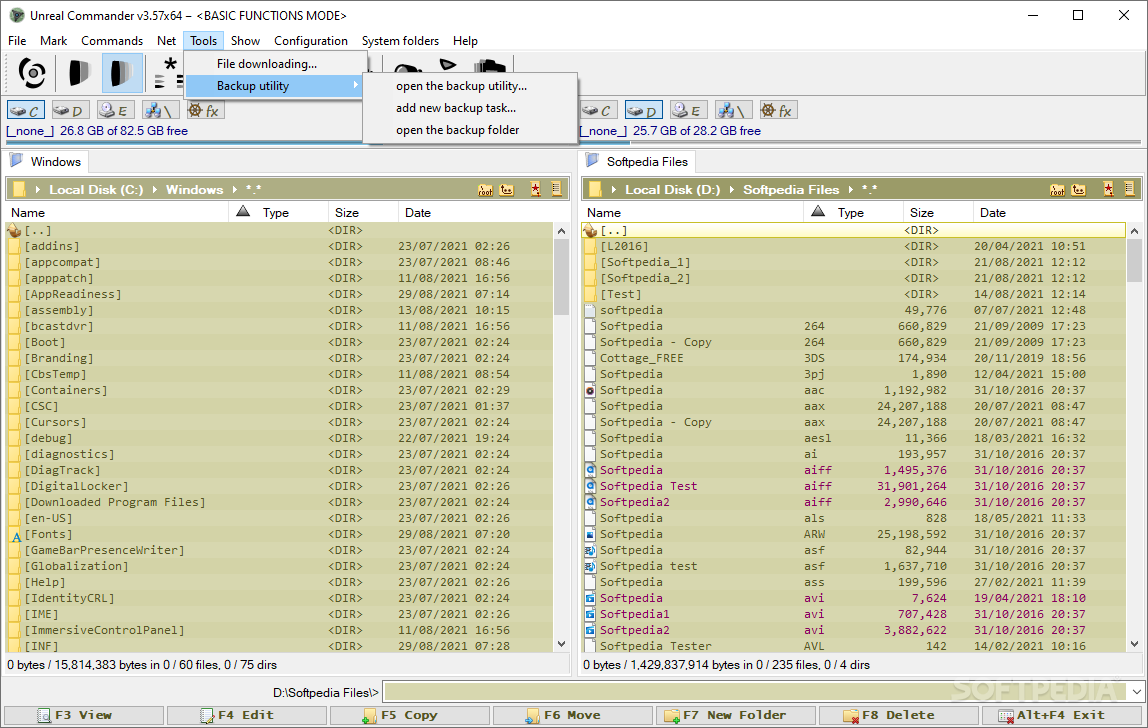Go to root folder in right panel
Screen dimensions: 1148x728
[x=1057, y=190]
